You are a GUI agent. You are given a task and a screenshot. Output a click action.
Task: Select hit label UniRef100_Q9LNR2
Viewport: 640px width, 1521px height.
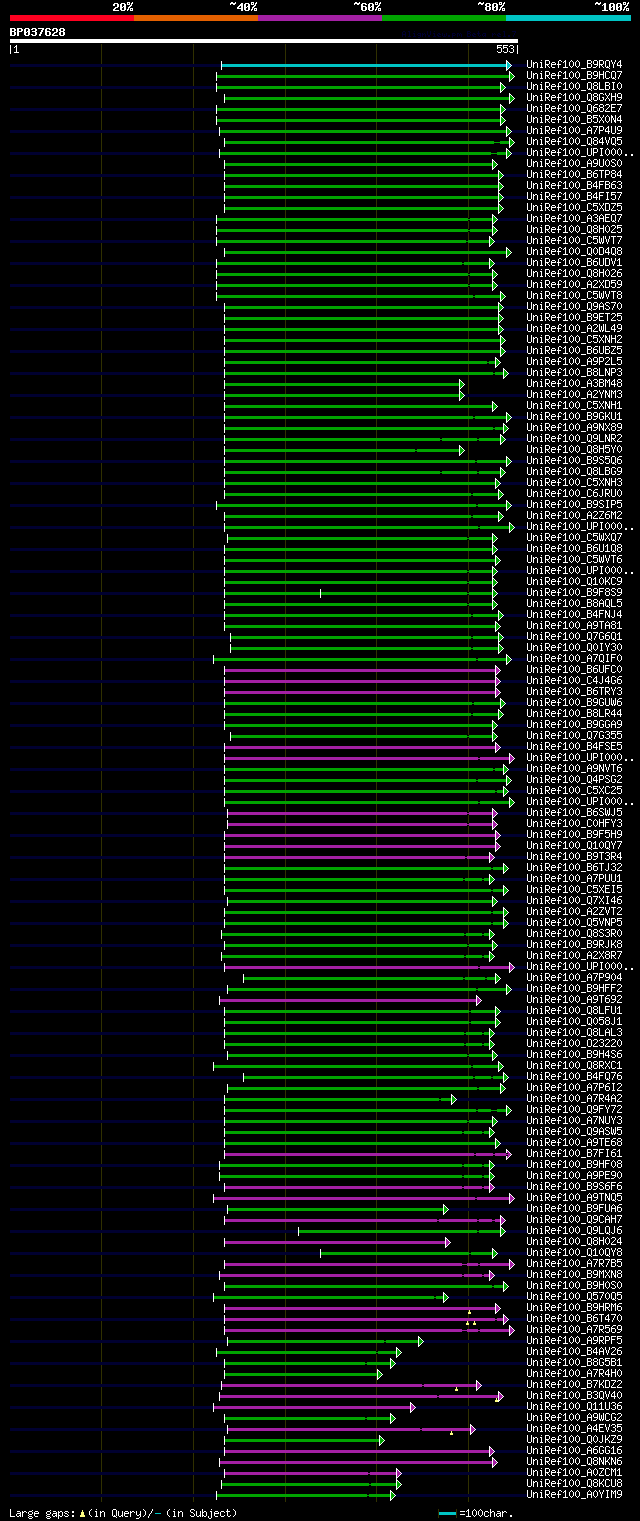point(574,438)
